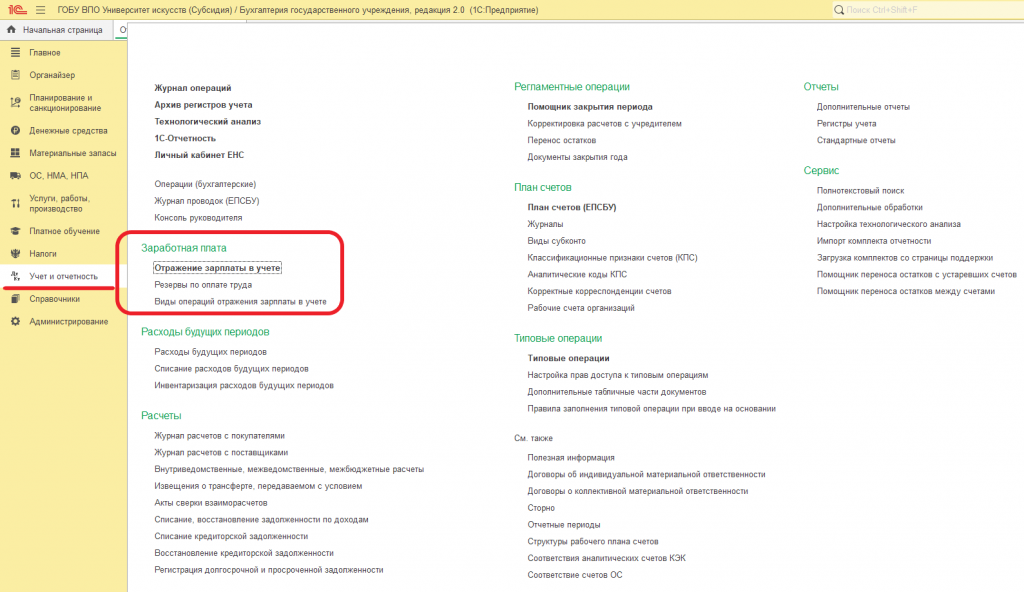This screenshot has height=592, width=1024.
Task: Click the Справочники book icon
Action: pos(15,299)
